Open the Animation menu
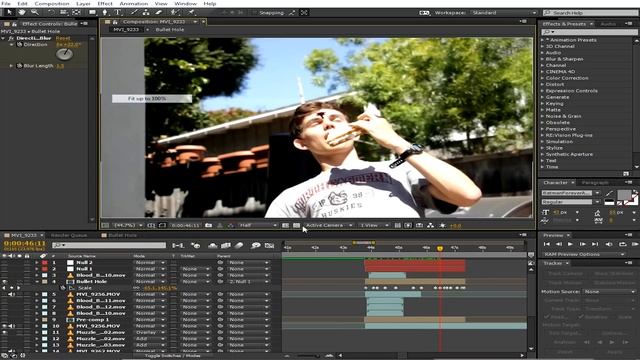This screenshot has height=360, width=640. pyautogui.click(x=133, y=4)
